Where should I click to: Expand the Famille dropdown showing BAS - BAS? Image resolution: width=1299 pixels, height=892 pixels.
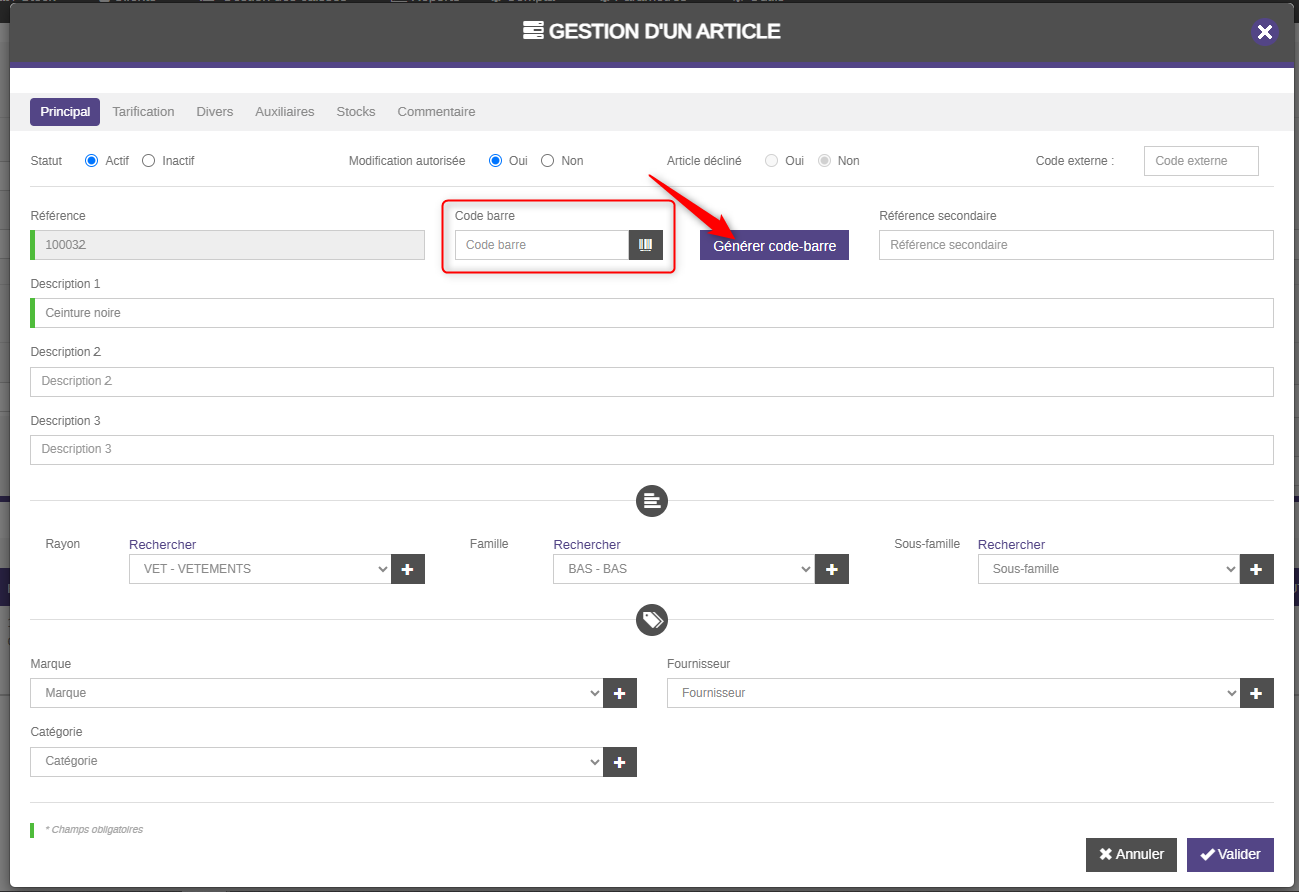tap(683, 569)
